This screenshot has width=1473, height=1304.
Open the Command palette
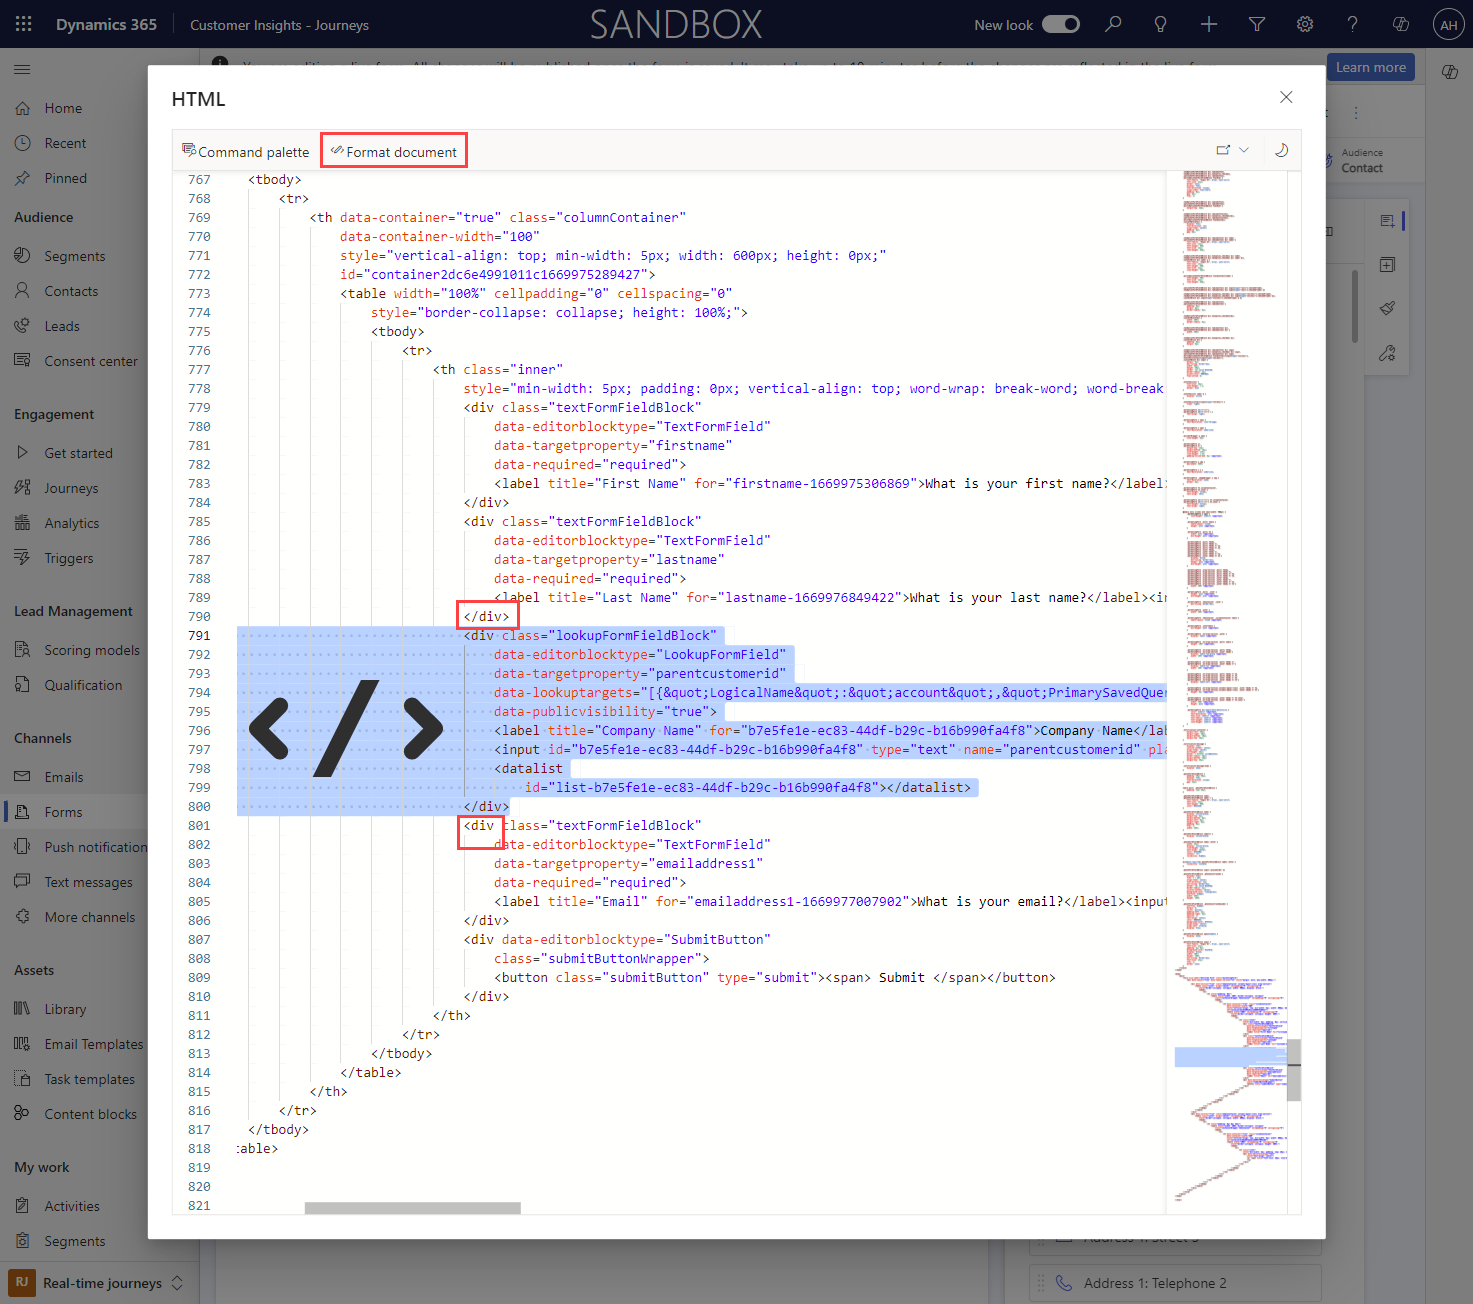246,150
